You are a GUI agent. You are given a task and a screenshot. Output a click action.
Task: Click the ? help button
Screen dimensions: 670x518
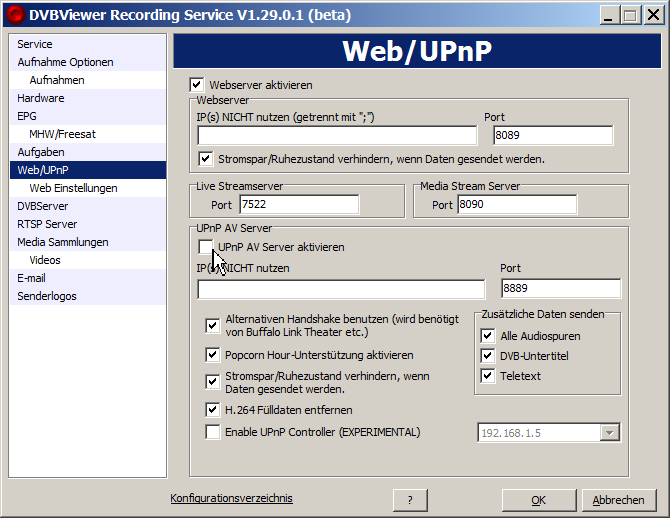click(x=410, y=500)
